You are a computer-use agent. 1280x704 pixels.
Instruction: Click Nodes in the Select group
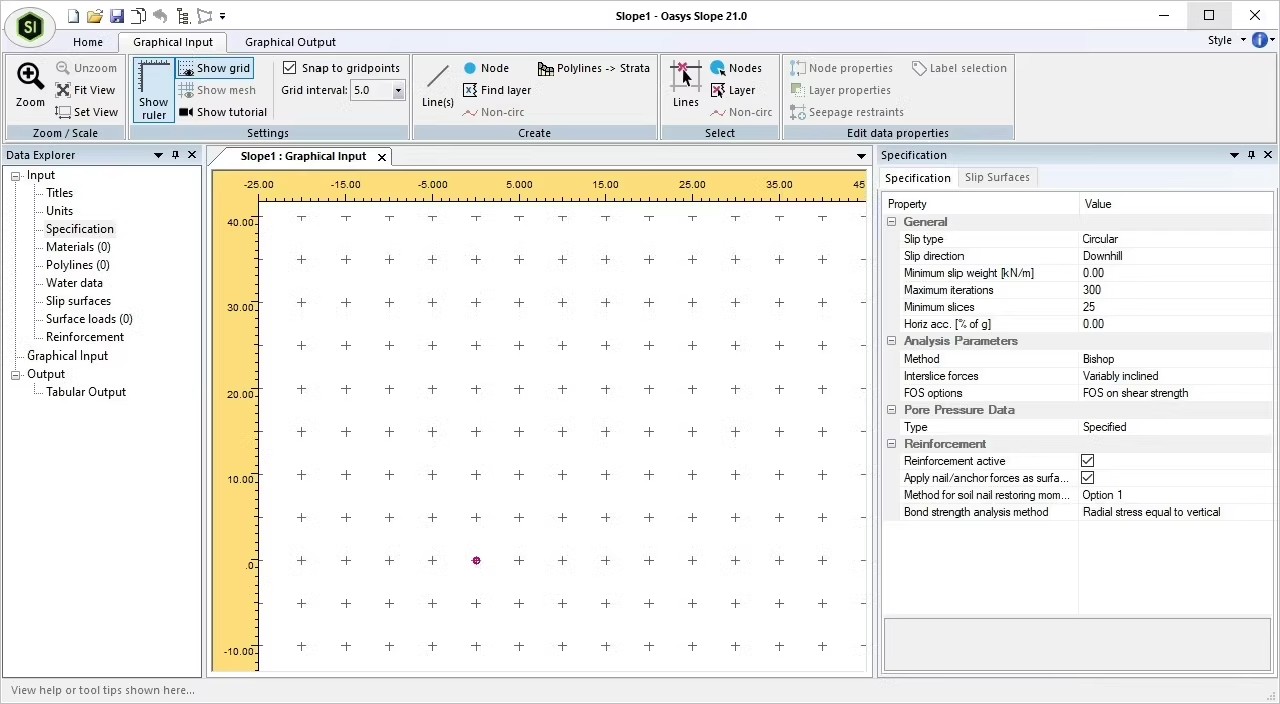point(736,68)
